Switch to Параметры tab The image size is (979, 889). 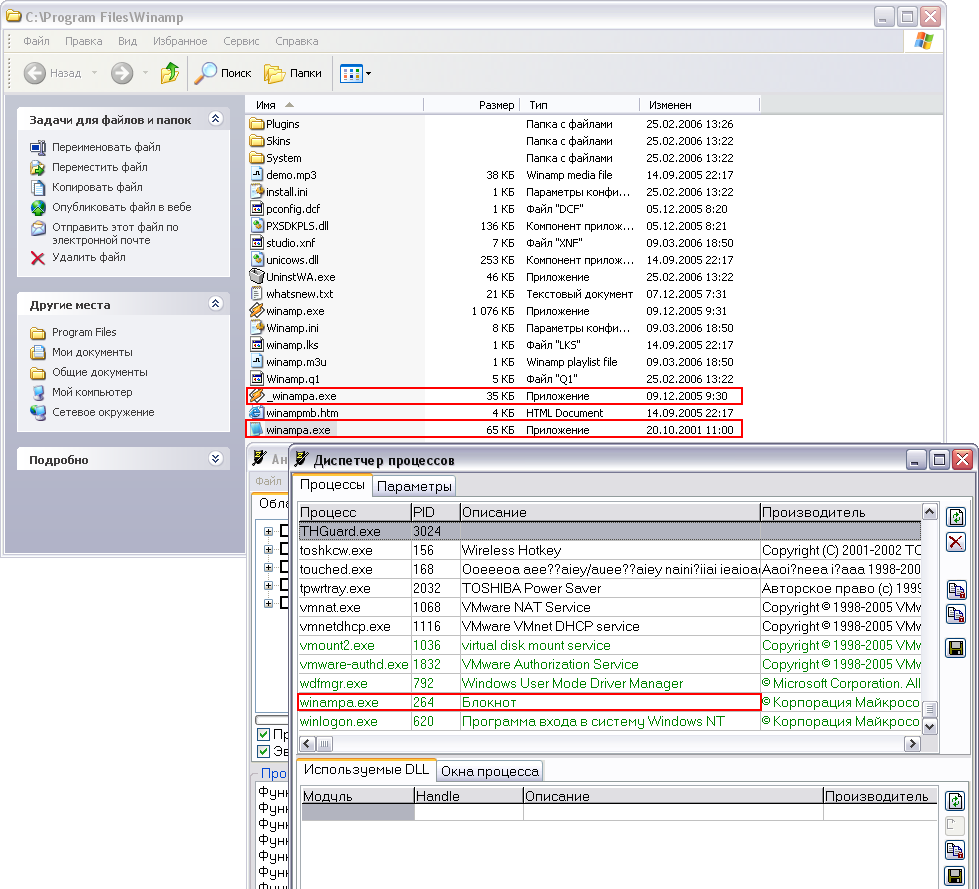(x=414, y=486)
